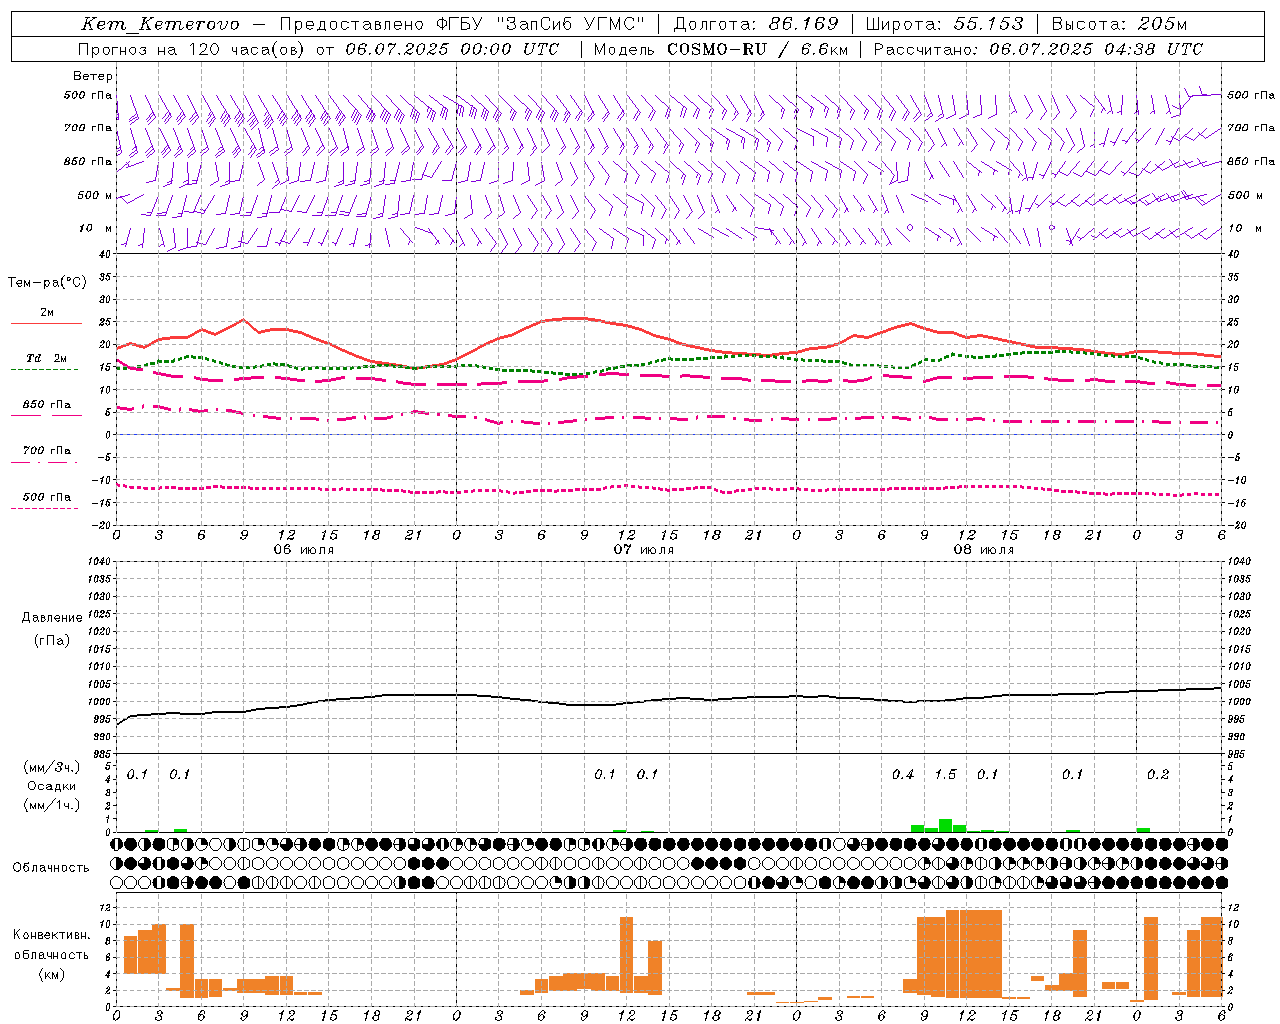Click the "(мм/1ч.)" precipitation unit label
This screenshot has width=1280, height=1024.
(x=52, y=805)
